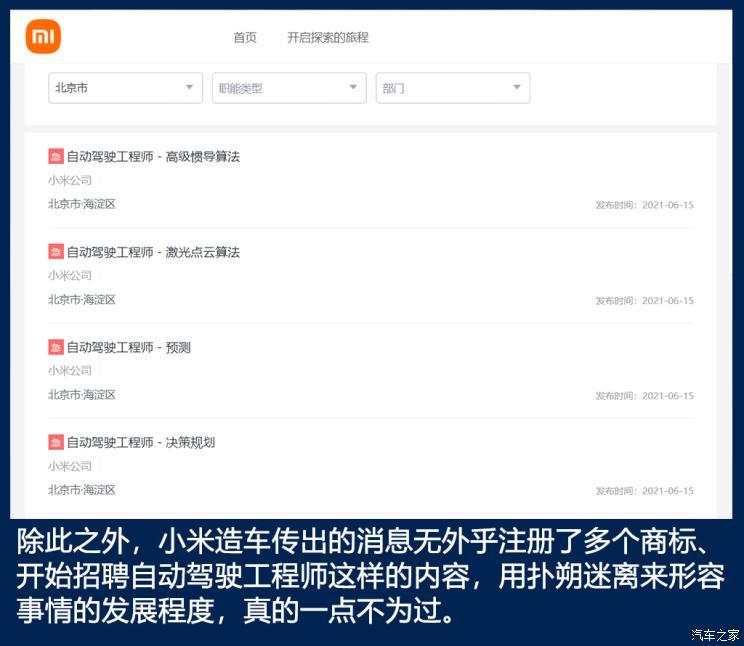Image resolution: width=744 pixels, height=646 pixels.
Task: Click publish date of 预测 job
Action: pos(644,395)
